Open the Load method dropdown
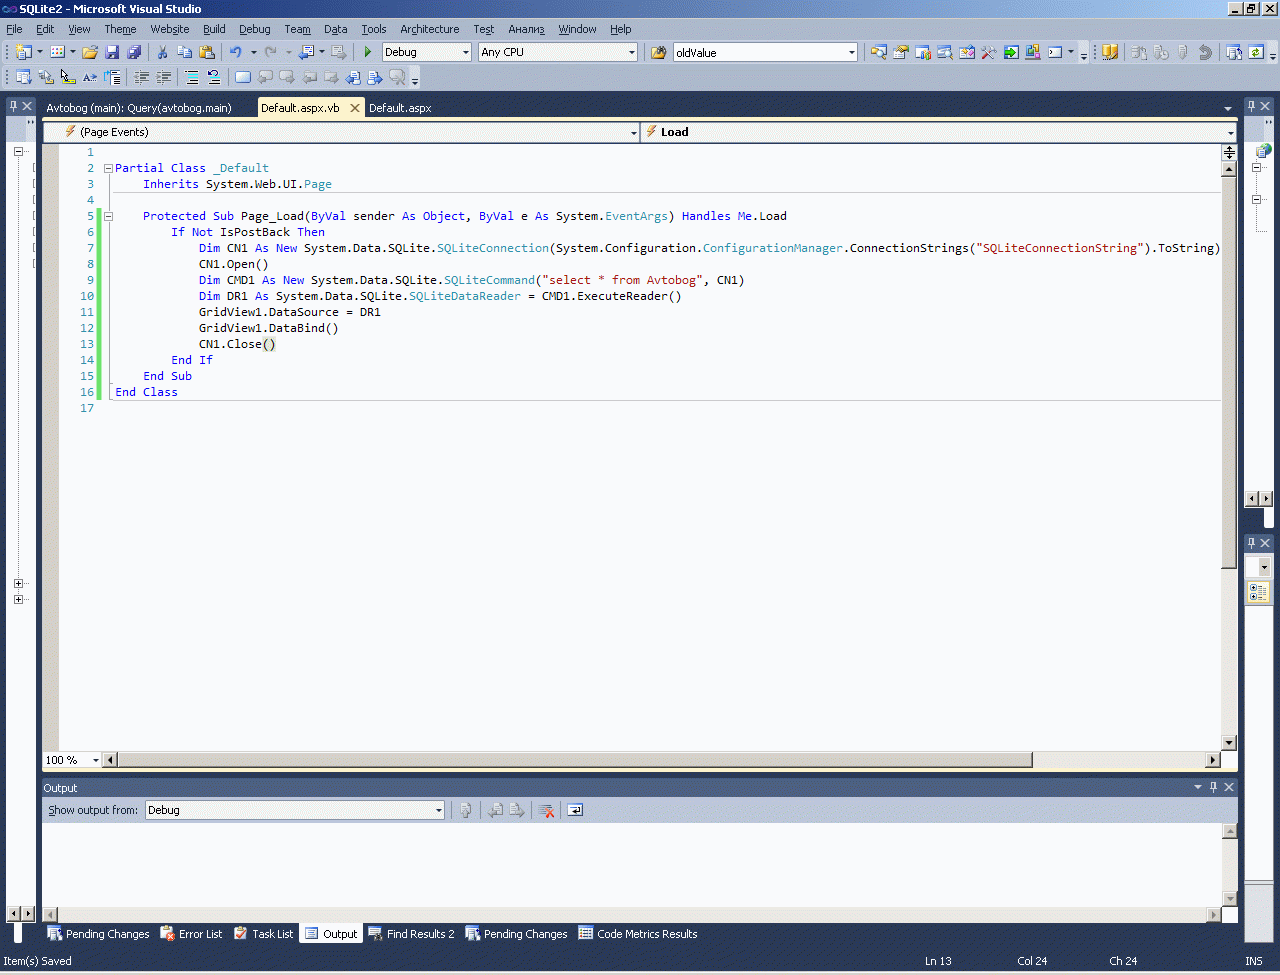1280x975 pixels. coord(938,132)
